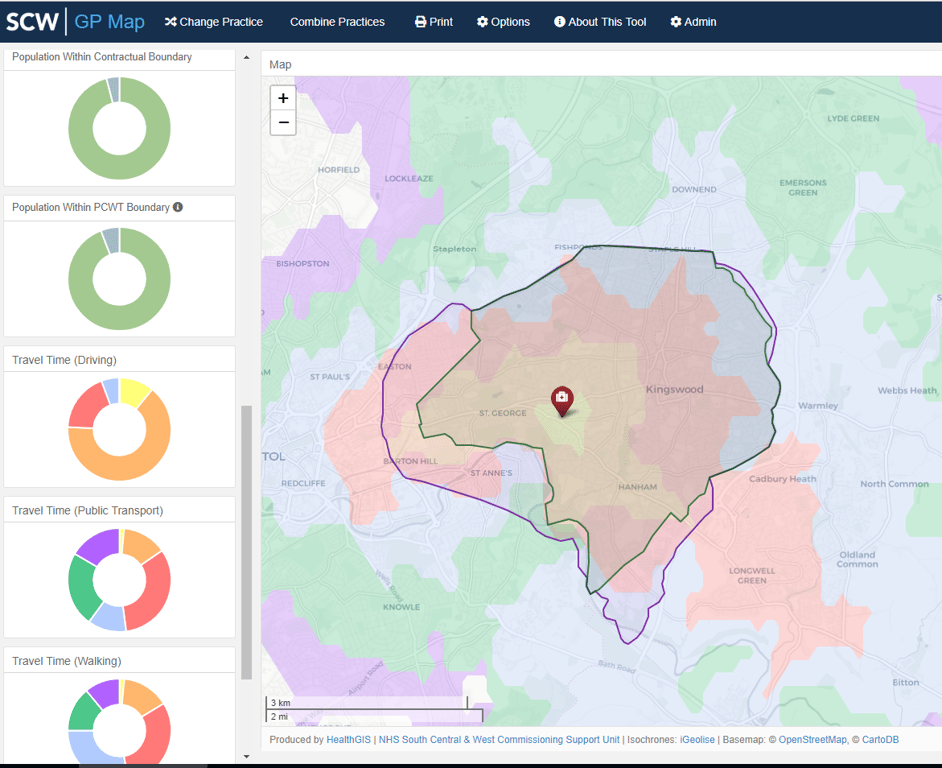Click the info icon beside PCWT Boundary
Viewport: 942px width, 768px height.
coord(178,207)
